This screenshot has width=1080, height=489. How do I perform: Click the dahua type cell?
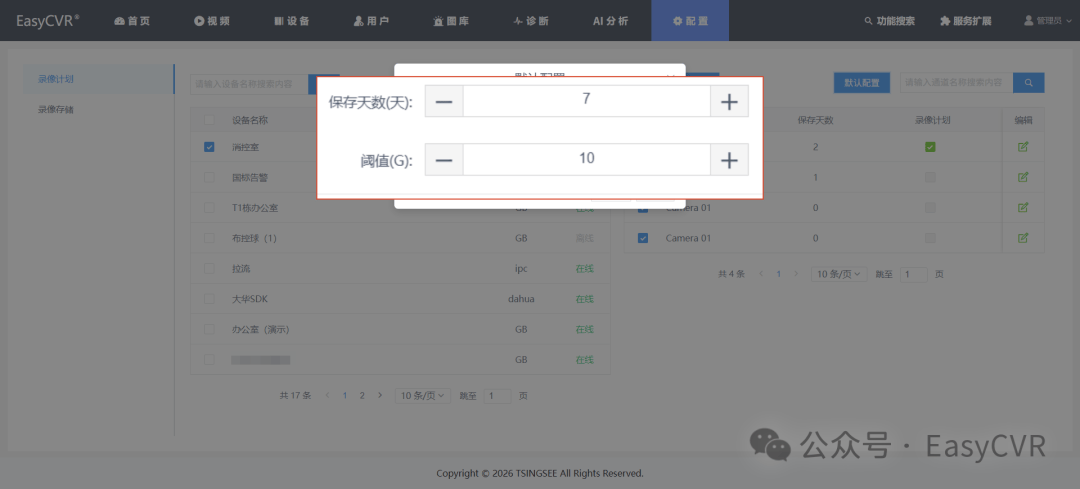coord(521,299)
